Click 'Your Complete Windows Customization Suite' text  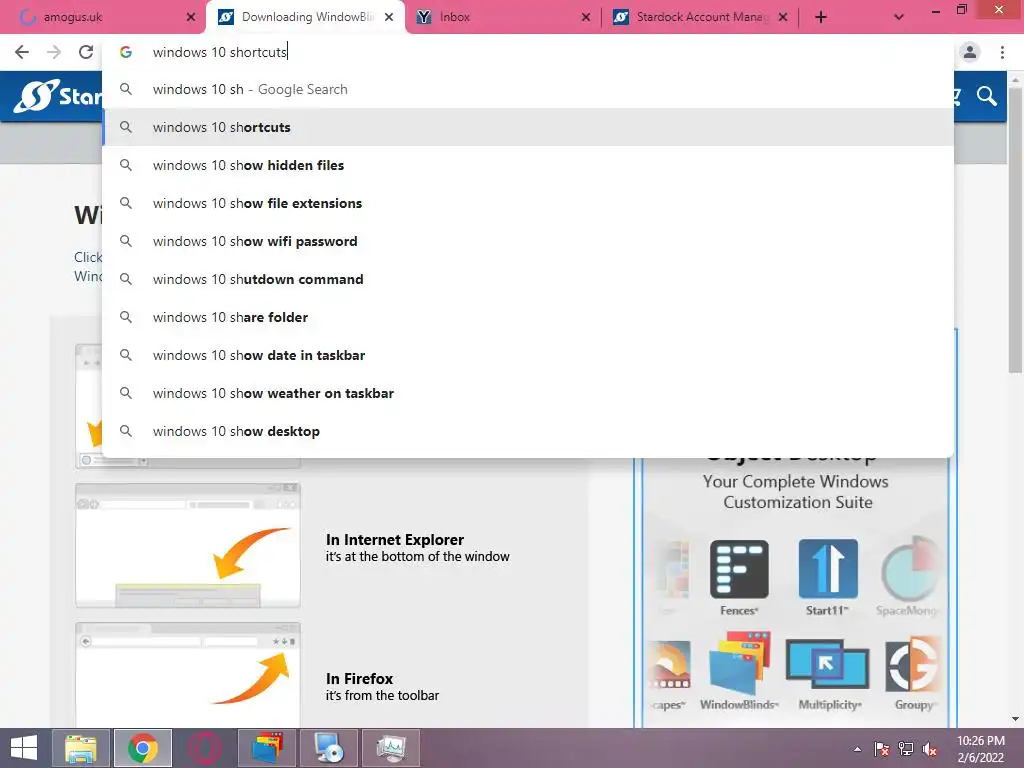click(796, 492)
